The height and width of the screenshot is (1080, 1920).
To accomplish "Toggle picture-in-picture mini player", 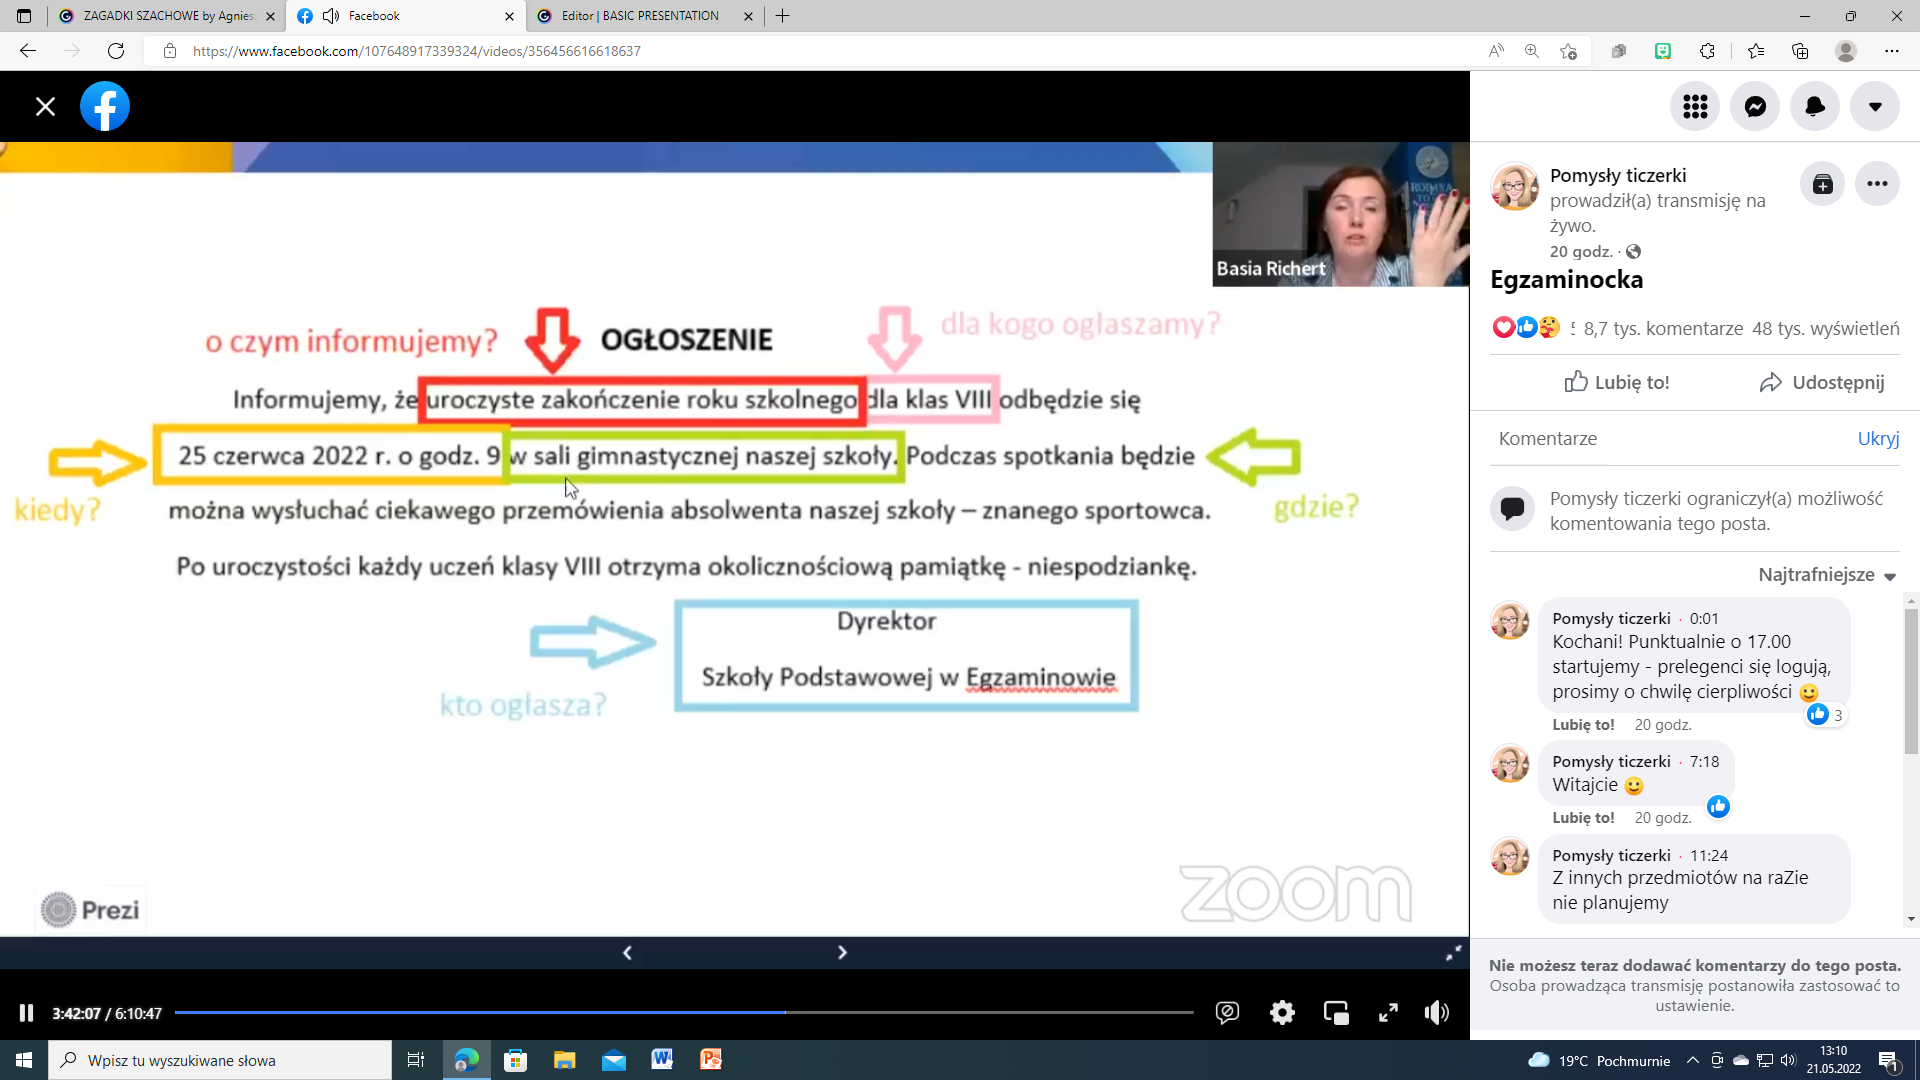I will click(x=1336, y=1013).
